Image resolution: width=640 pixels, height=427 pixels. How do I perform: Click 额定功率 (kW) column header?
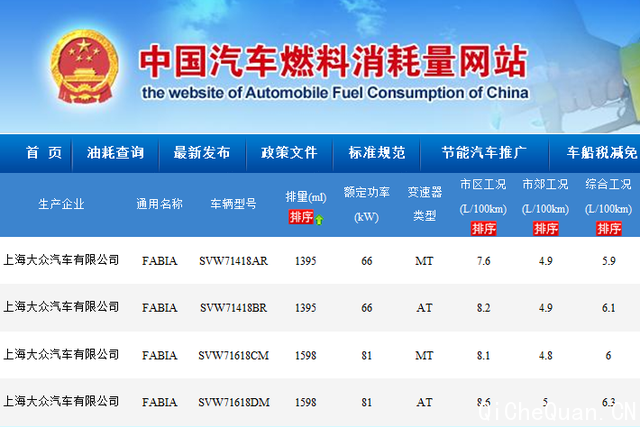tap(367, 204)
